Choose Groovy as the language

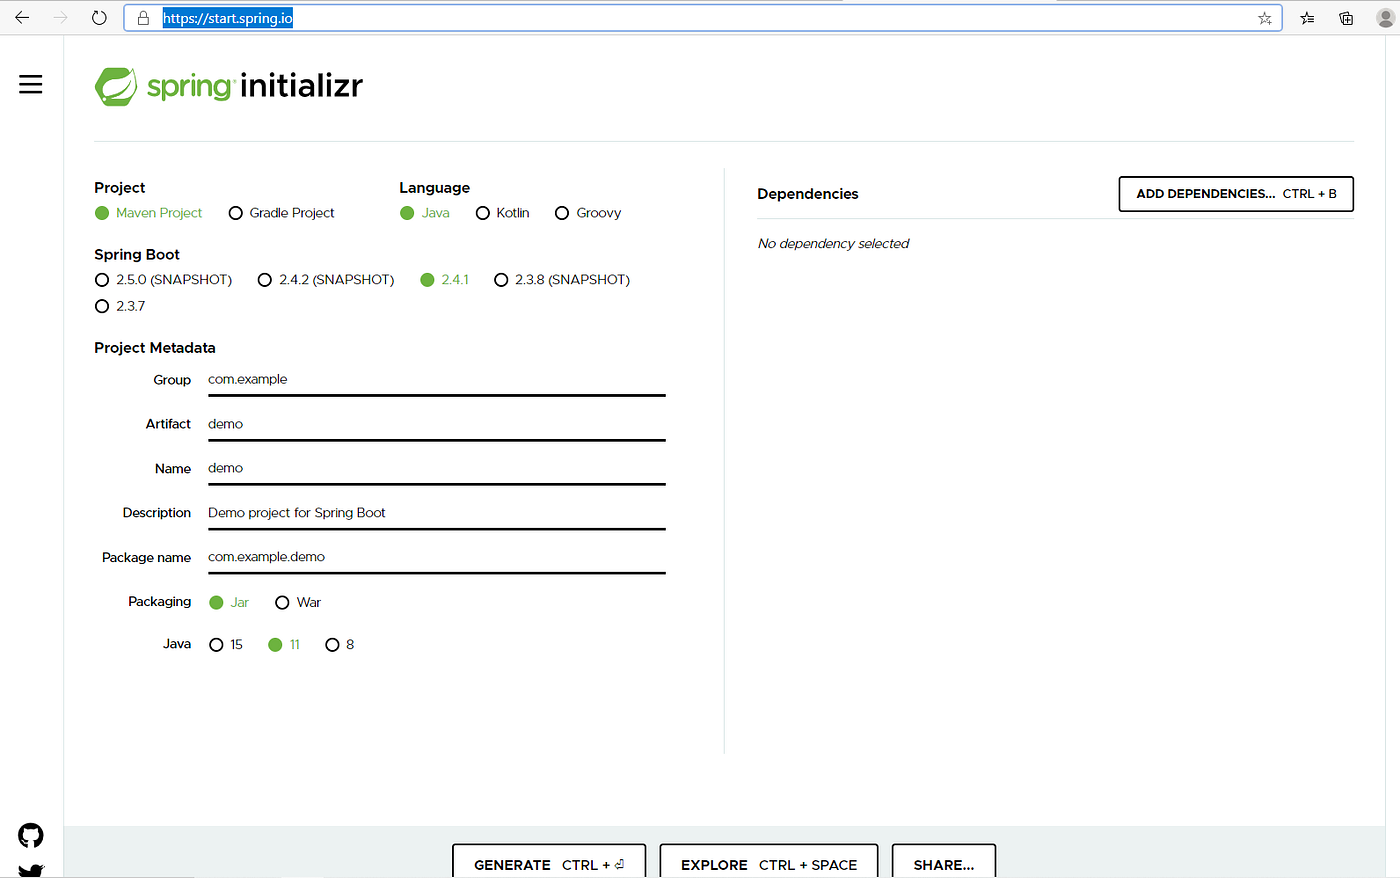[x=588, y=213]
